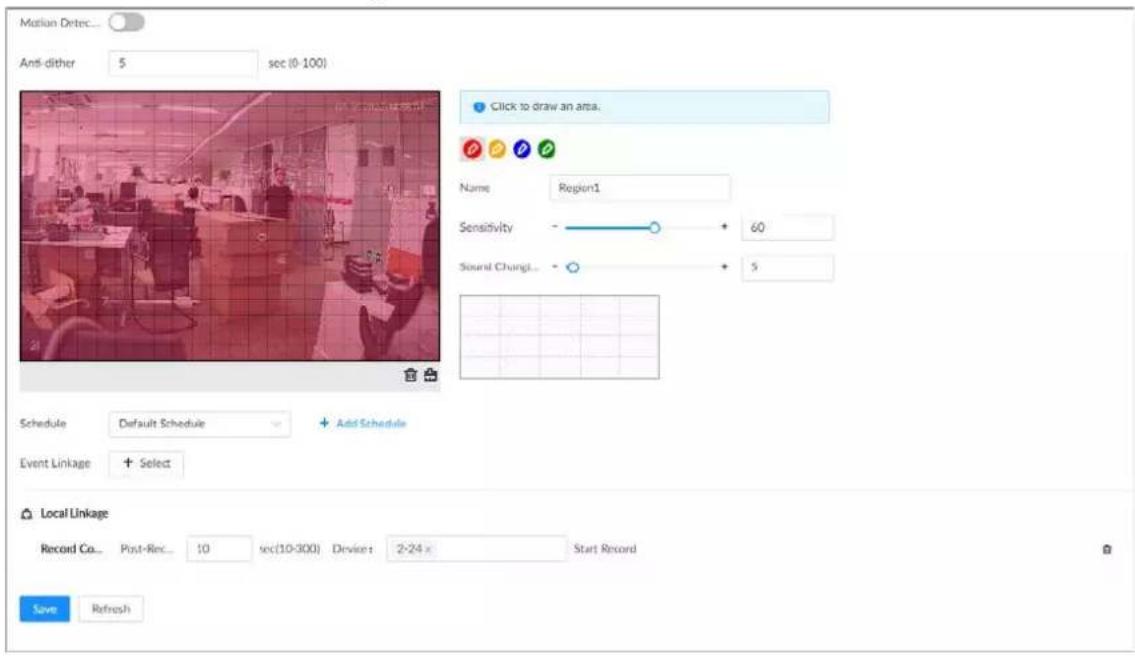Decrease Sensitivity with the minus sign
Viewport: 1135px width, 656px height.
click(554, 227)
